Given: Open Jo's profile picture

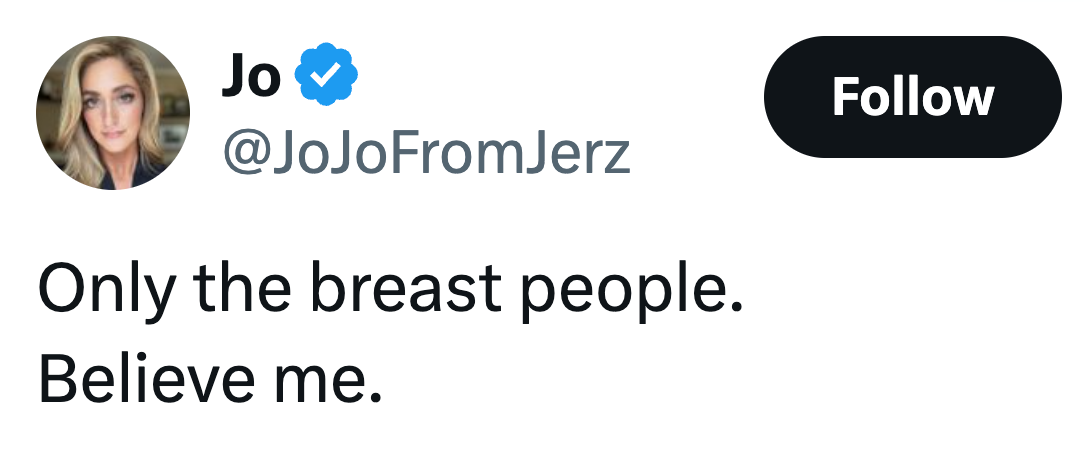Looking at the screenshot, I should click(112, 112).
